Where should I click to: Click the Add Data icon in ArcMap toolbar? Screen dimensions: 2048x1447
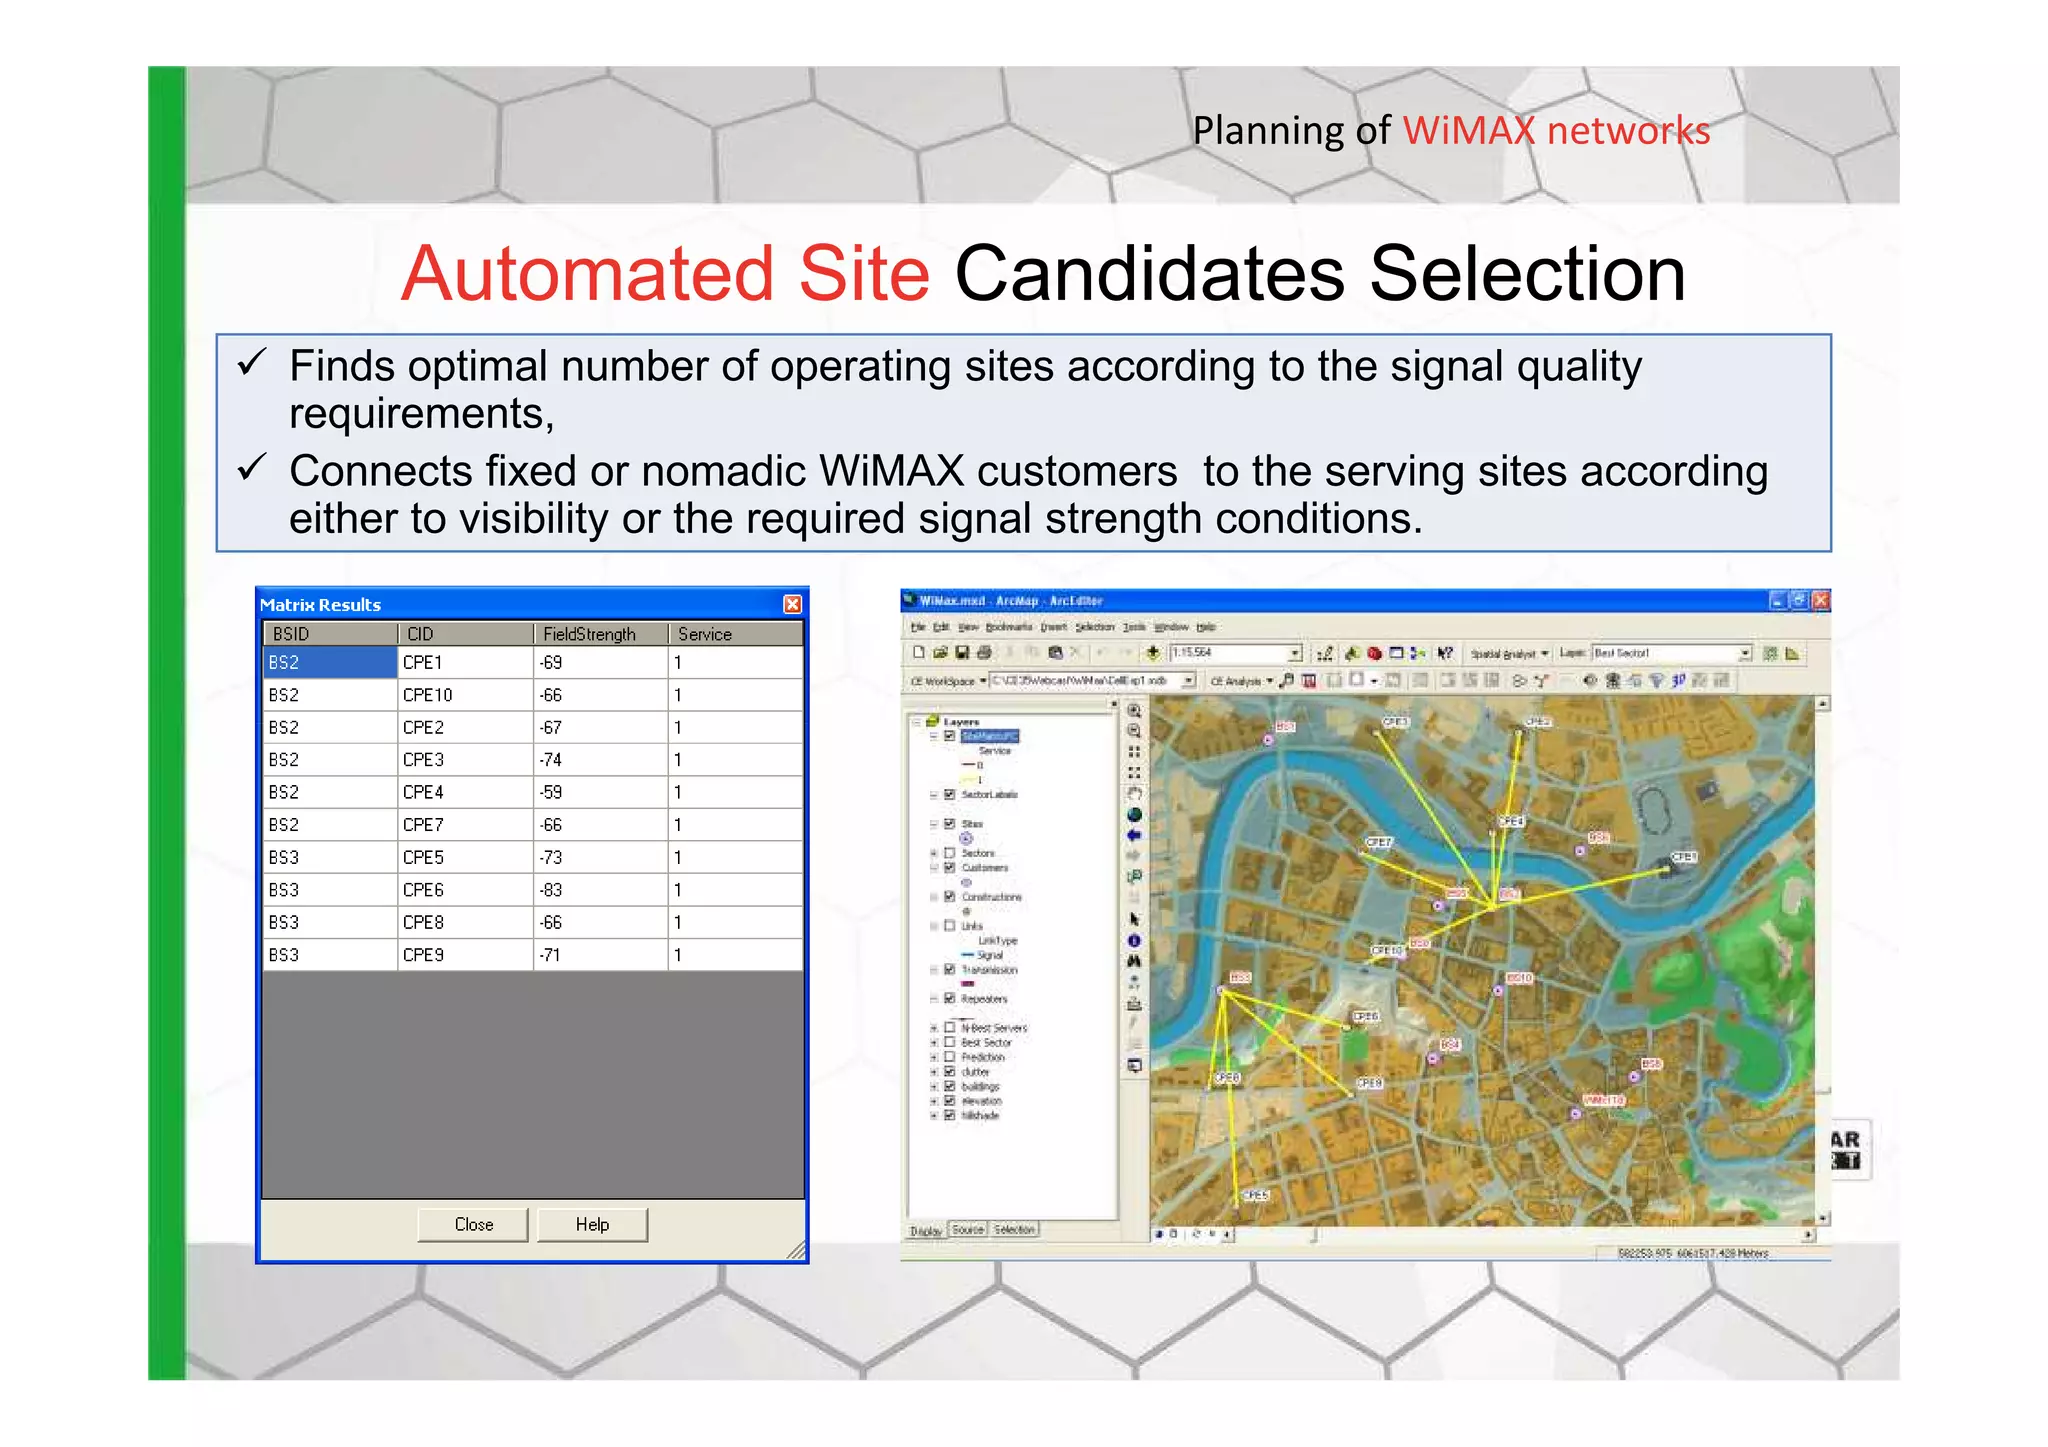tap(1153, 653)
